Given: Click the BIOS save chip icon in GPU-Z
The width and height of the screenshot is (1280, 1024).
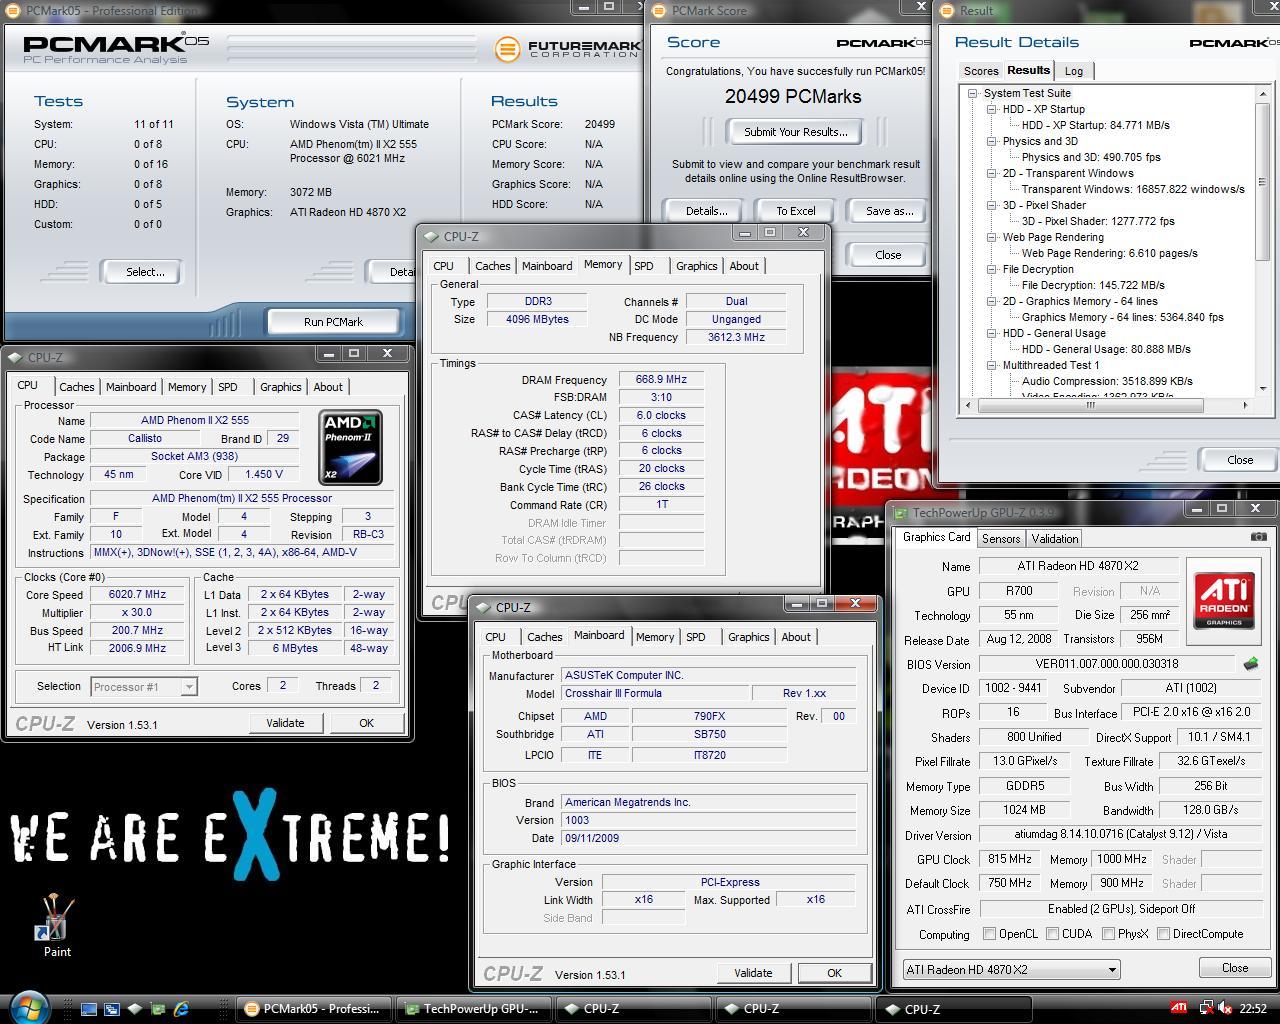Looking at the screenshot, I should 1250,664.
